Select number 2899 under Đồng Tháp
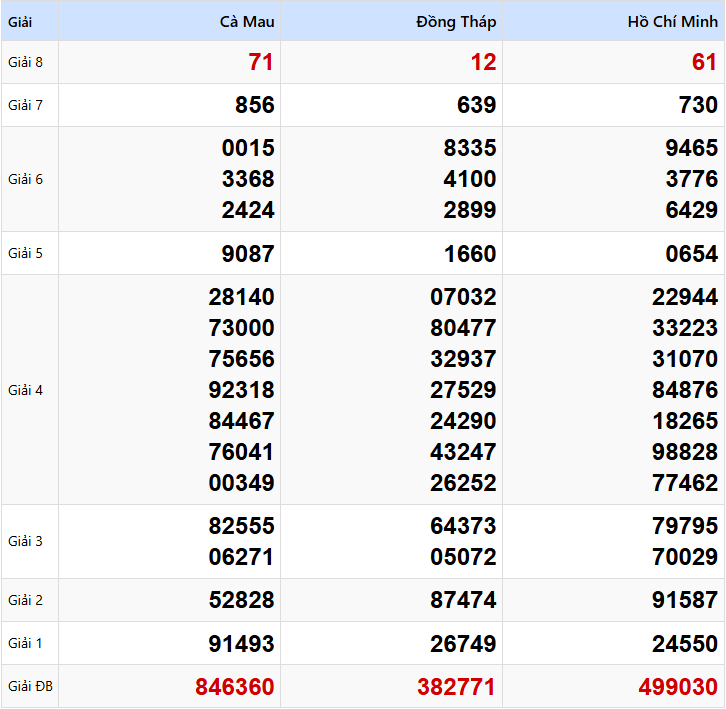 (x=470, y=210)
